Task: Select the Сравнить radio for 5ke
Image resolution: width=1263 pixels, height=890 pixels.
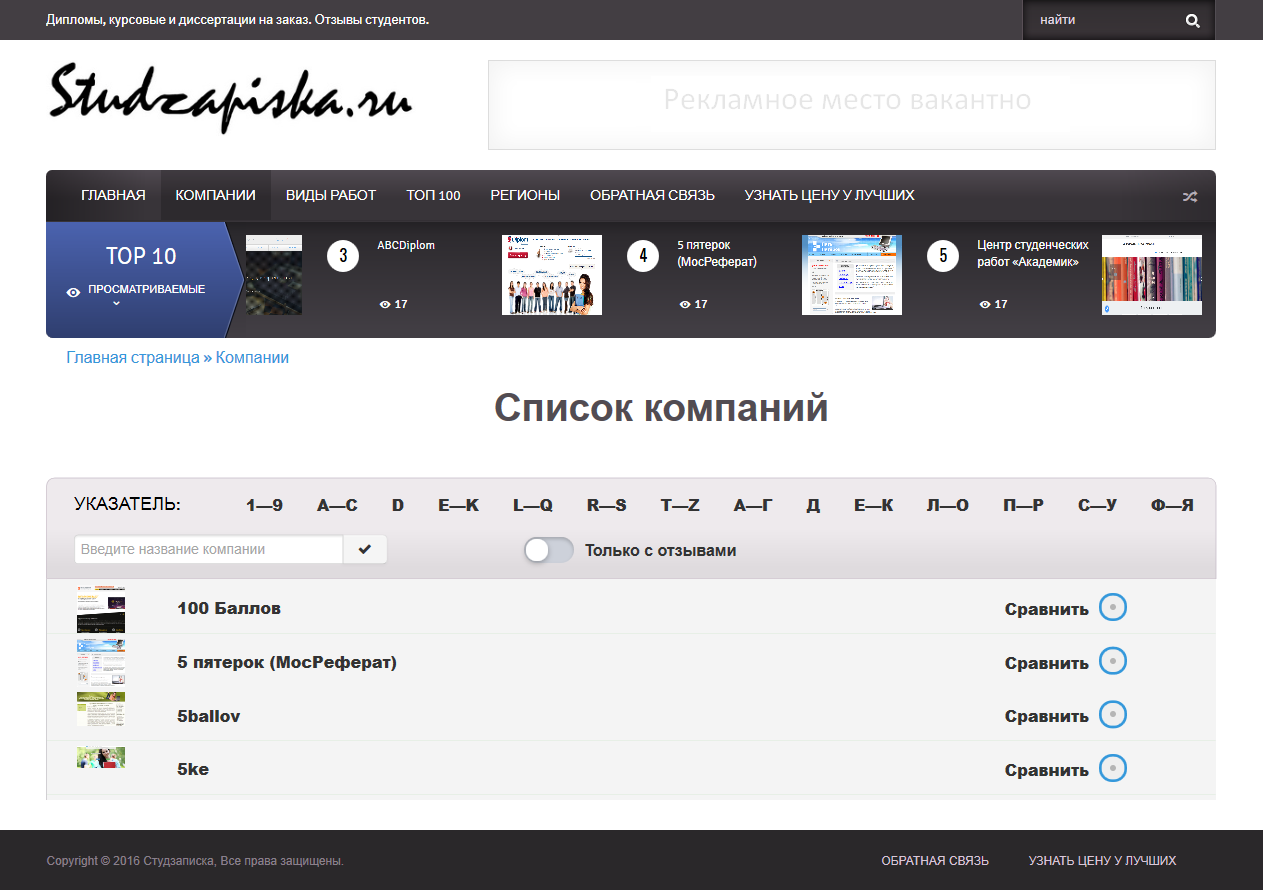Action: point(1112,769)
